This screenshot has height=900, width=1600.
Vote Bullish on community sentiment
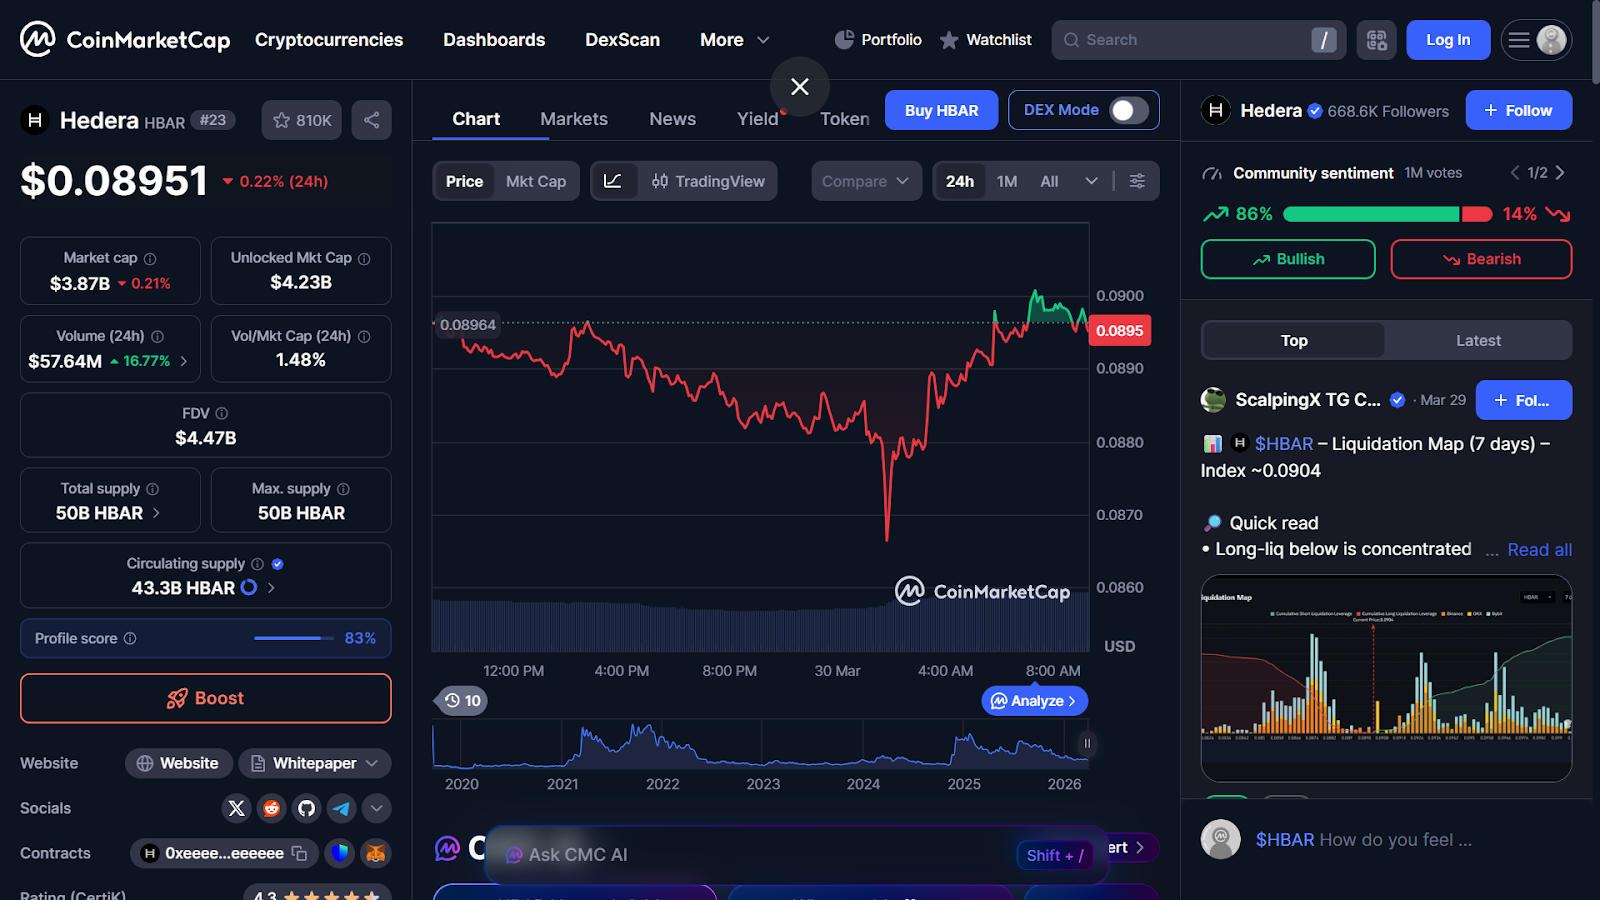1287,259
